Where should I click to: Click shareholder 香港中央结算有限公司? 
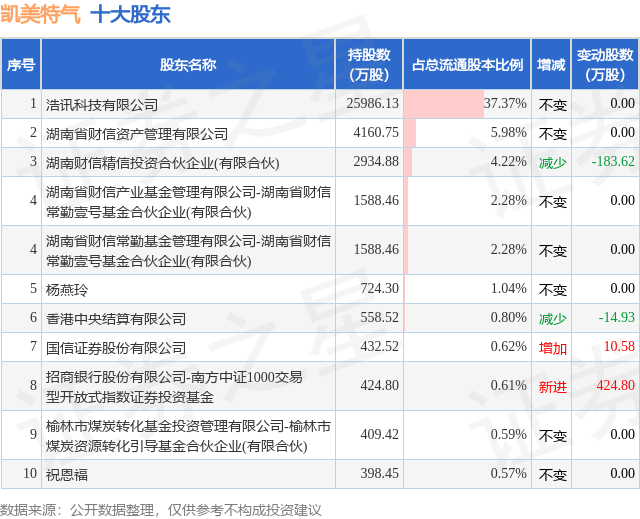(x=116, y=319)
